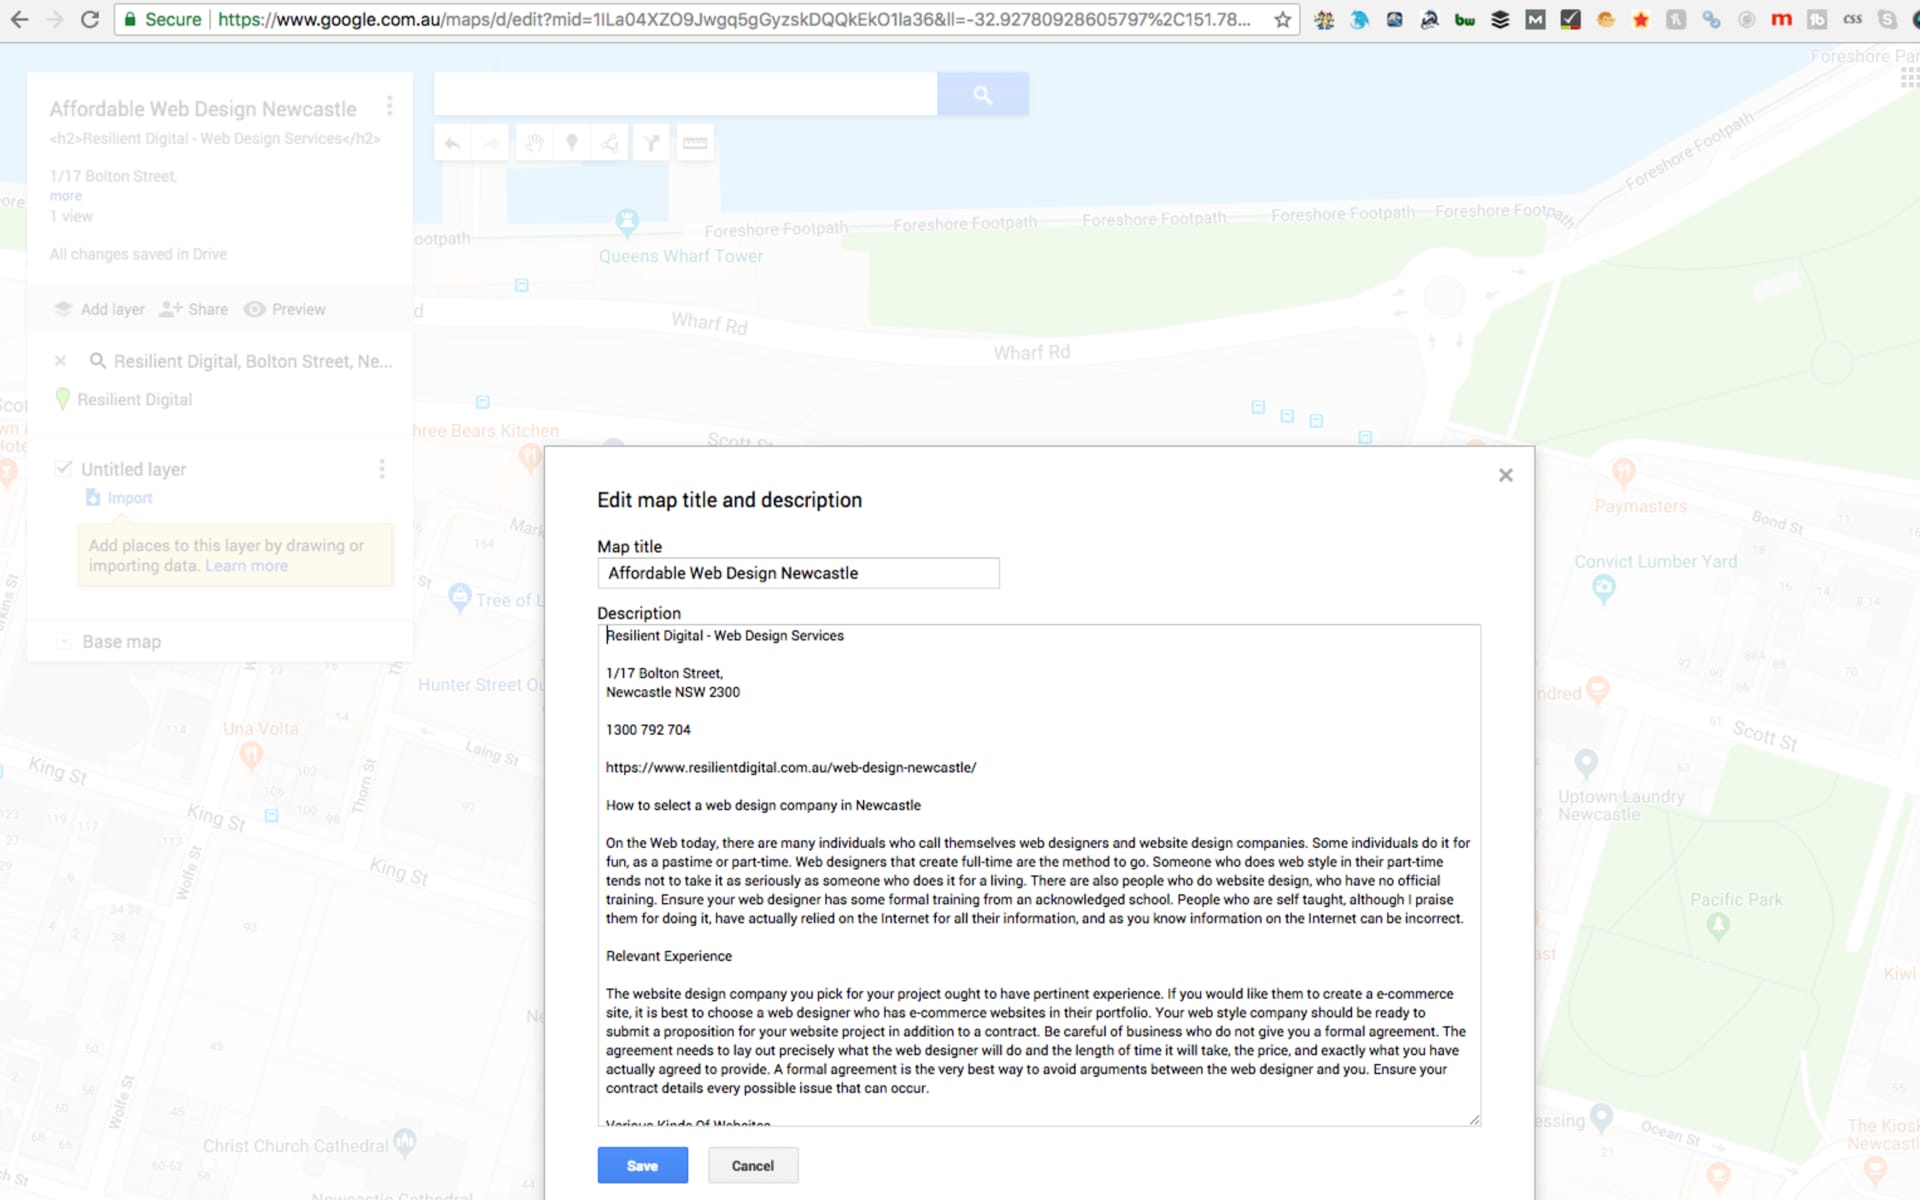Click the Uptown Laundry Newcastle map marker
This screenshot has height=1200, width=1920.
(1586, 763)
